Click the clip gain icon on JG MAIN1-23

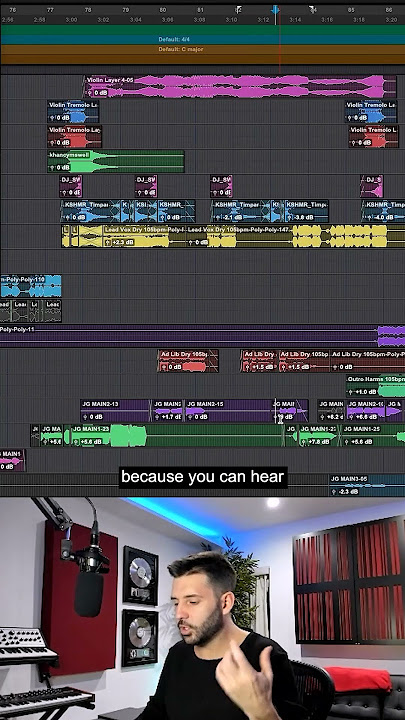tap(77, 442)
